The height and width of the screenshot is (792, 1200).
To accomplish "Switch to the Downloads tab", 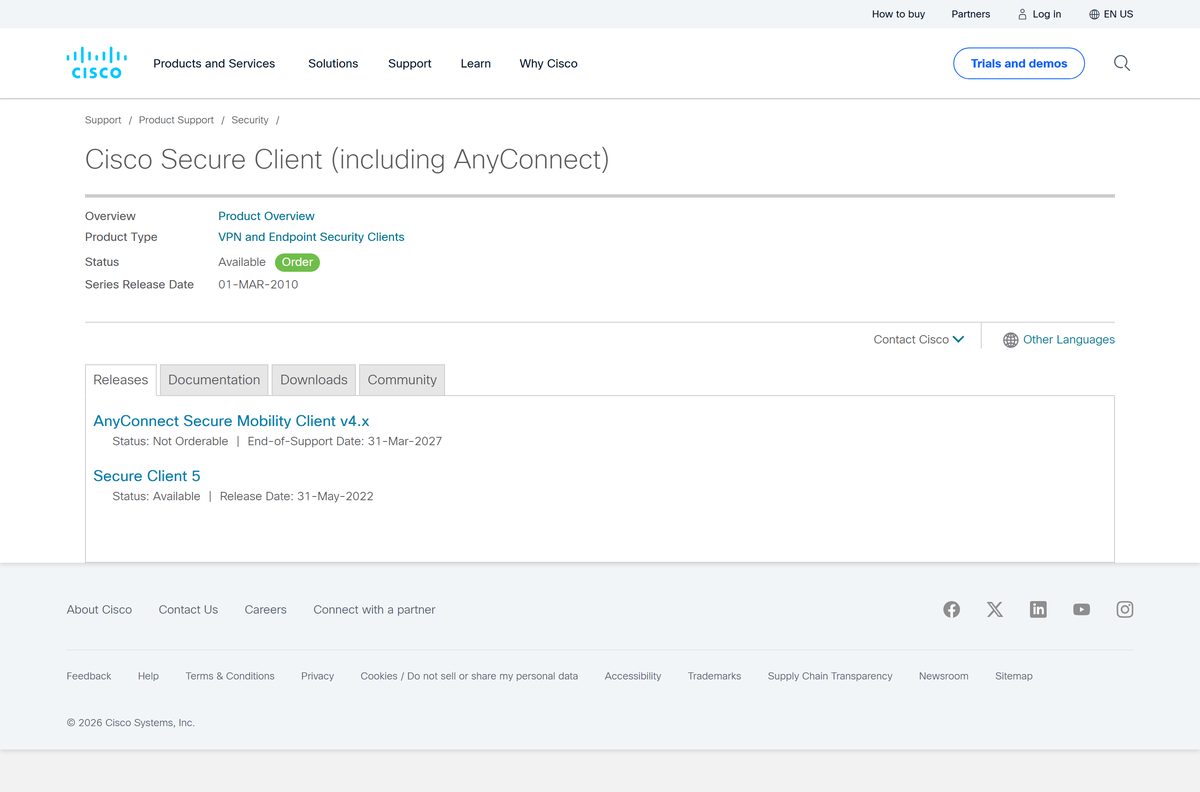I will (314, 380).
